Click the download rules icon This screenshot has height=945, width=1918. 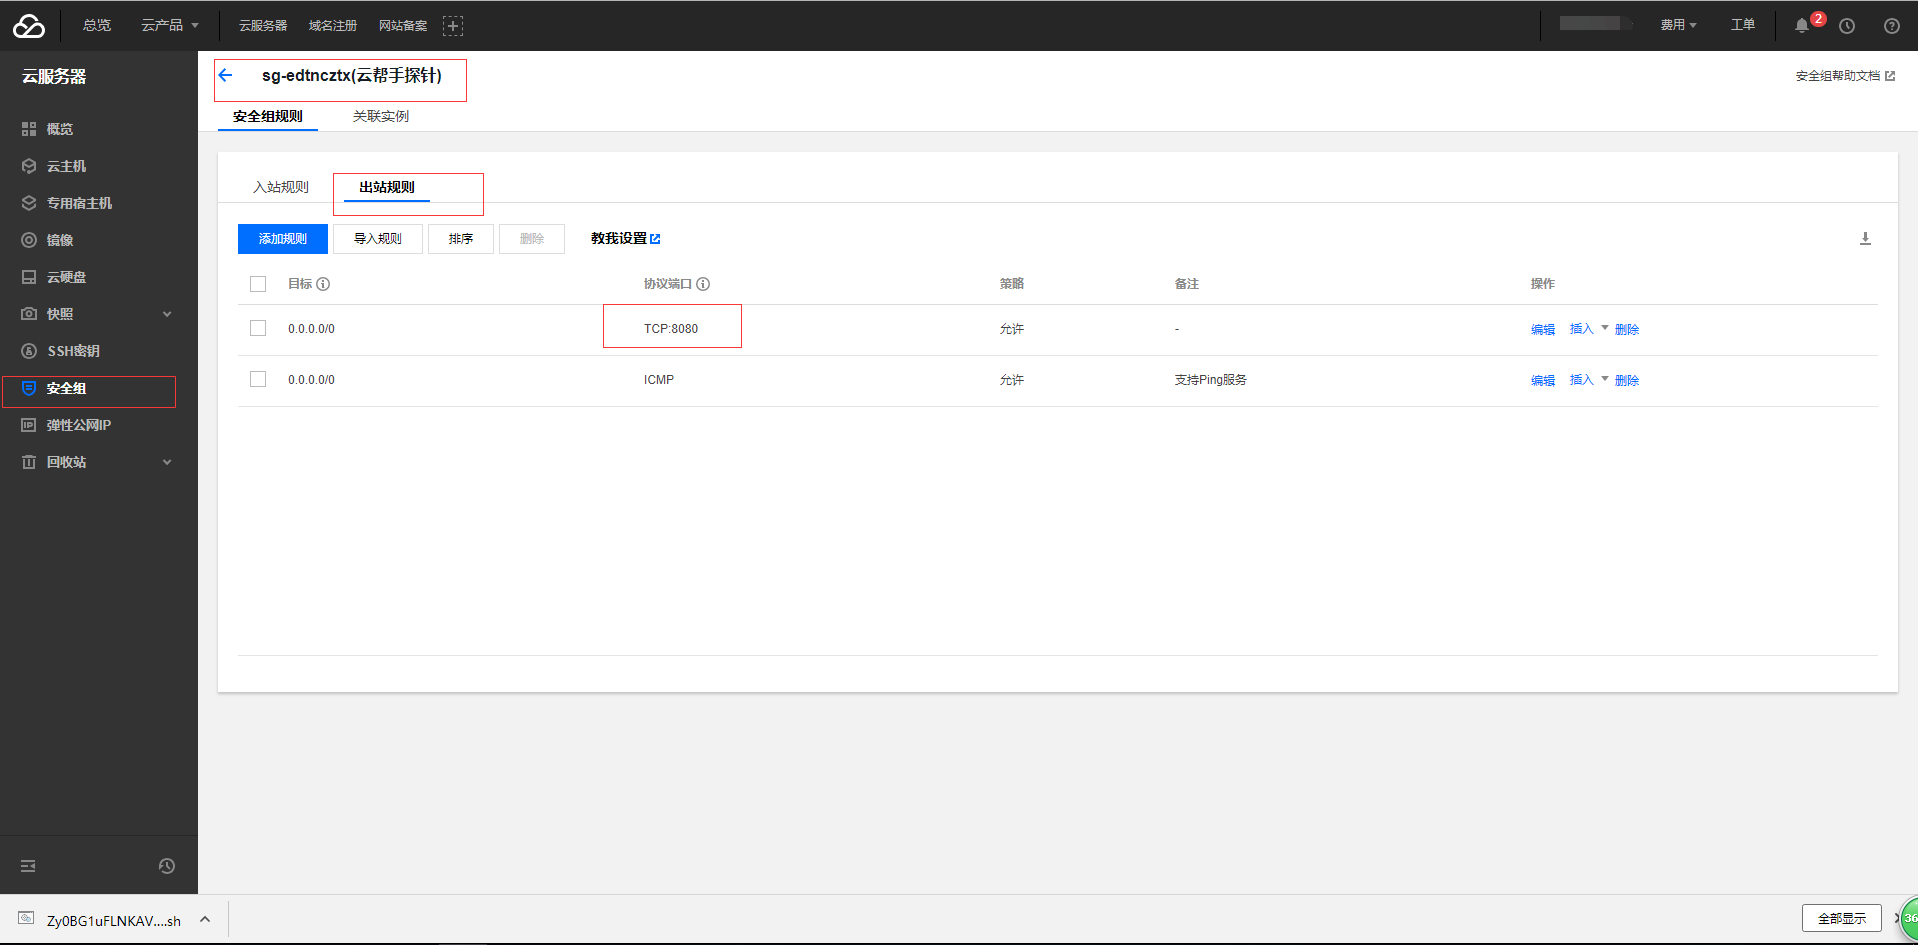[x=1865, y=239]
